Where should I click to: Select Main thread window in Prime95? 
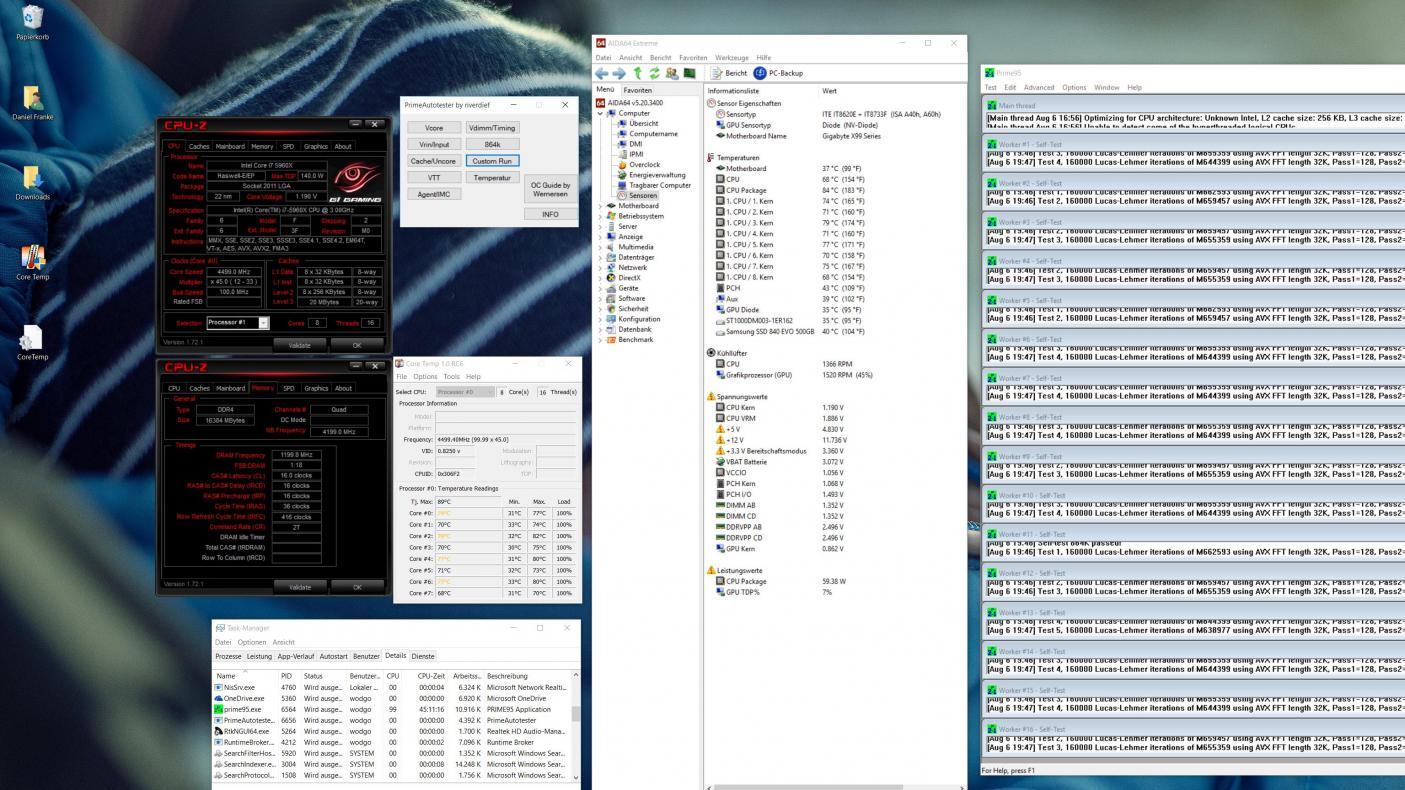[1194, 105]
